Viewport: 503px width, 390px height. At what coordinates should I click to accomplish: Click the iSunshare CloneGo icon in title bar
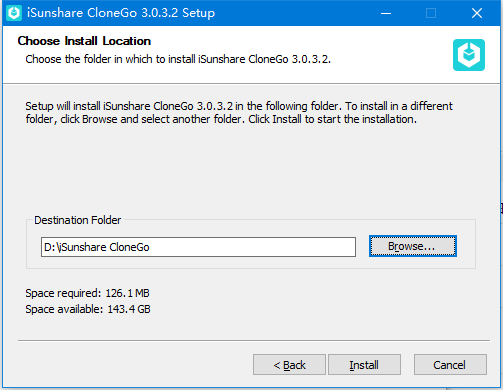tap(14, 13)
